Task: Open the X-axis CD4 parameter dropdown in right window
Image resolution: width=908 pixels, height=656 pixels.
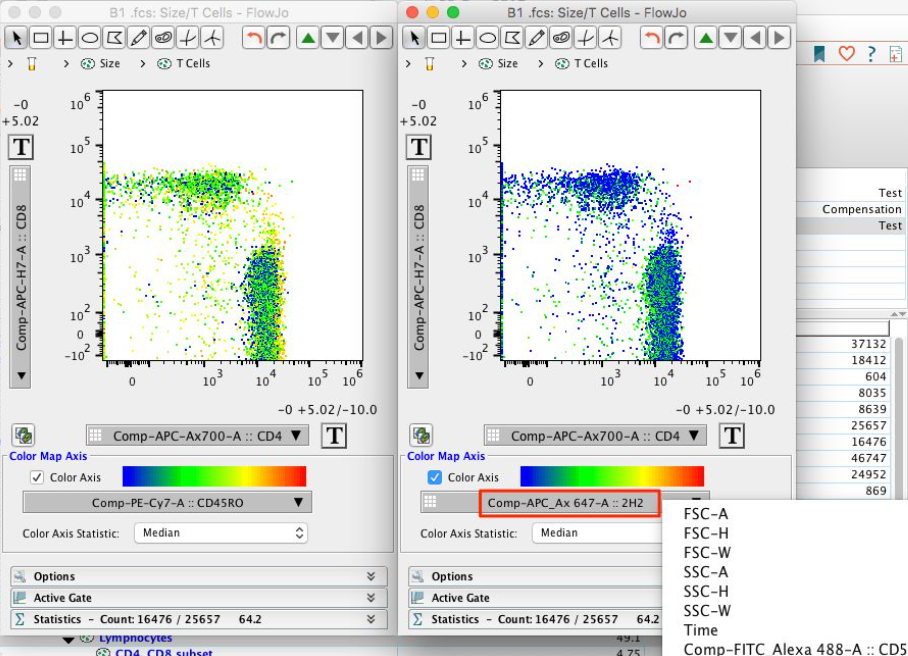Action: tap(595, 435)
